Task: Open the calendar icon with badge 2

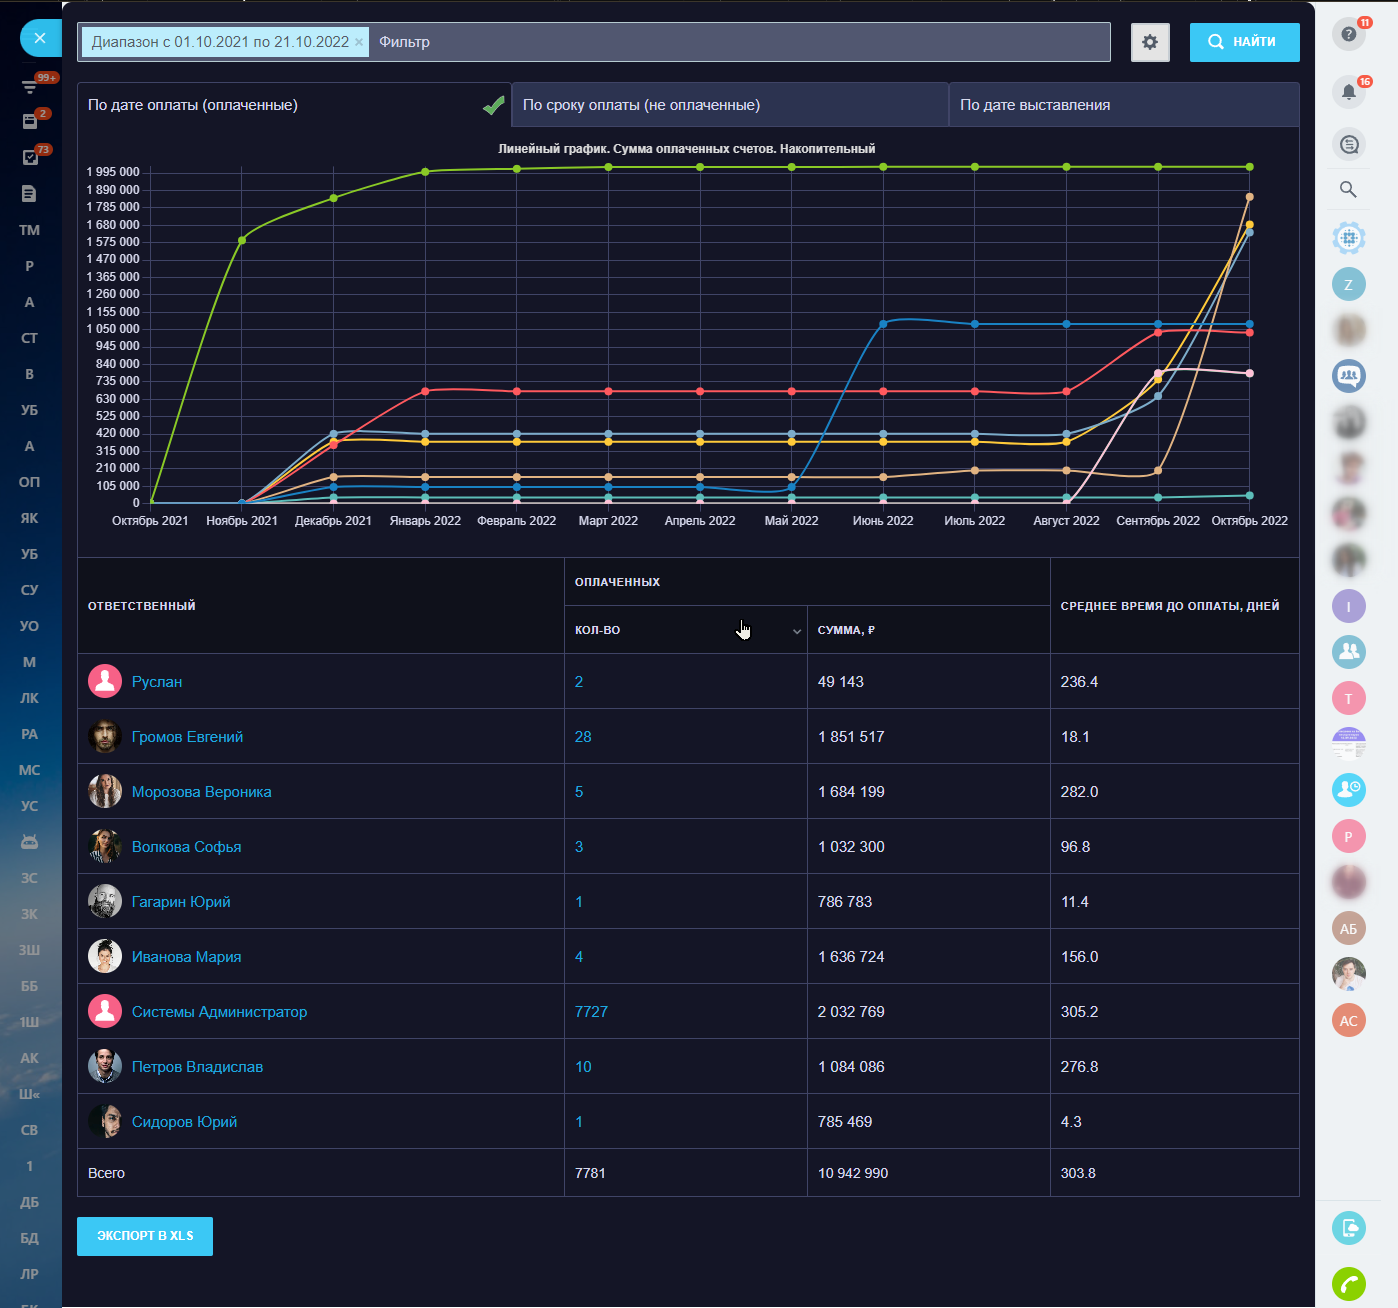Action: point(30,121)
